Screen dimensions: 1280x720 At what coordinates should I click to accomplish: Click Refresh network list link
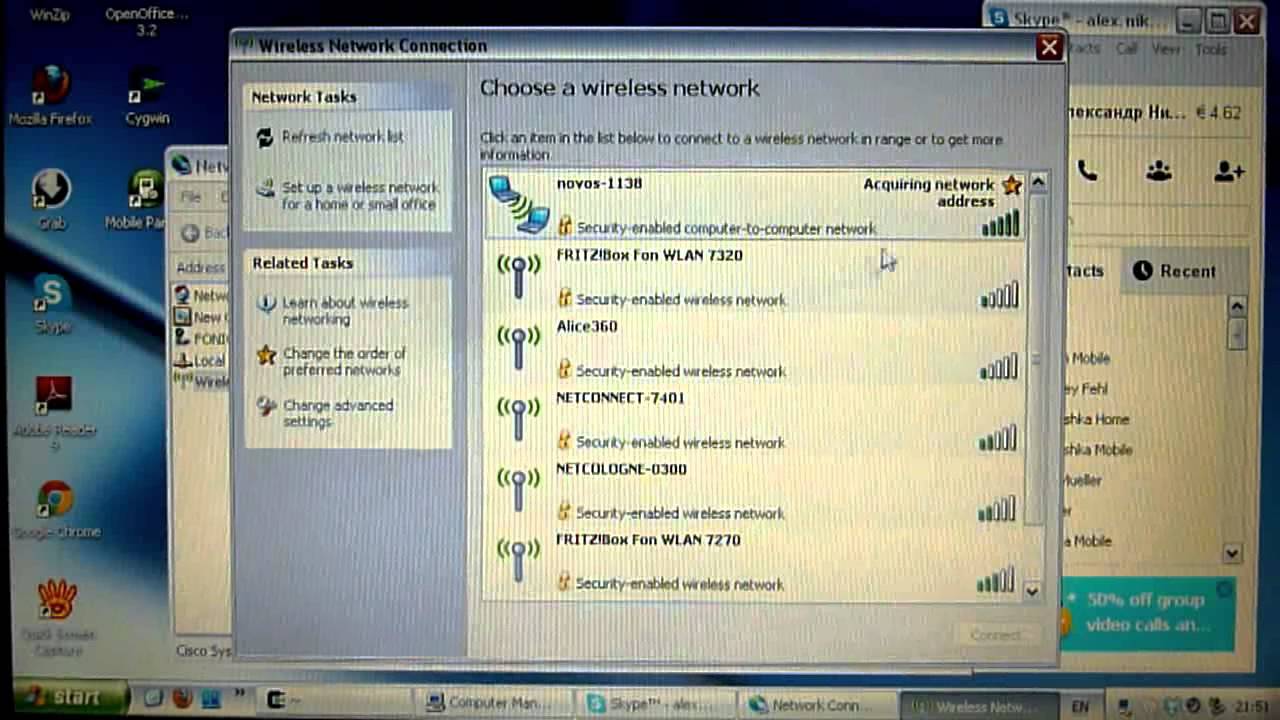(342, 137)
